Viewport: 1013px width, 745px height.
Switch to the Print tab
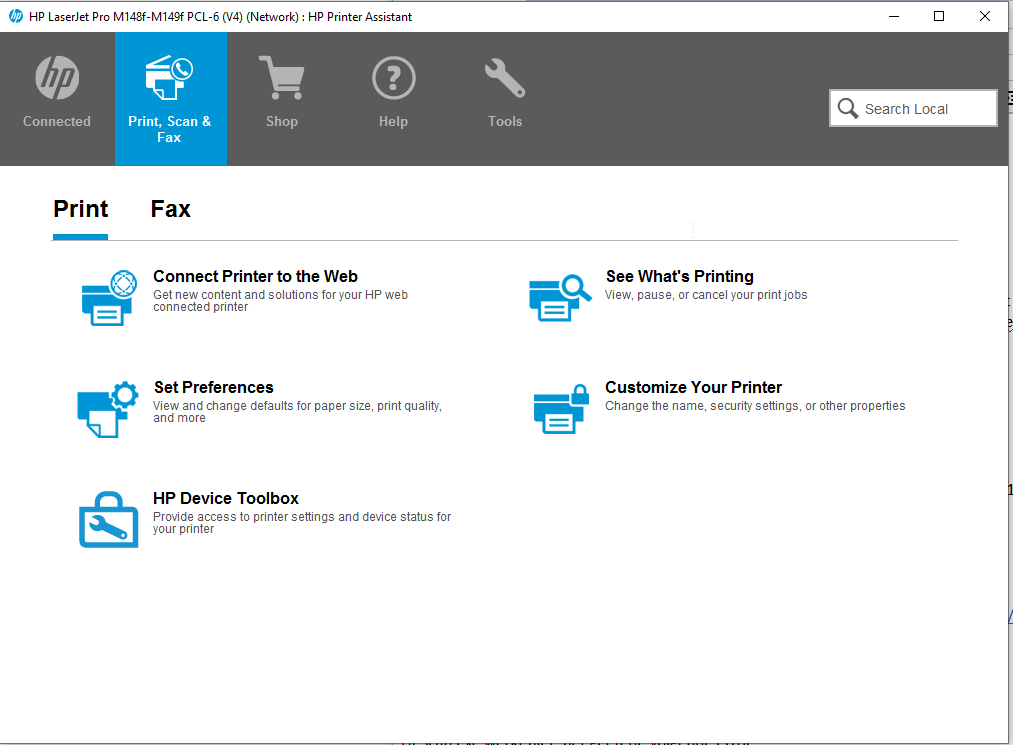tap(80, 209)
